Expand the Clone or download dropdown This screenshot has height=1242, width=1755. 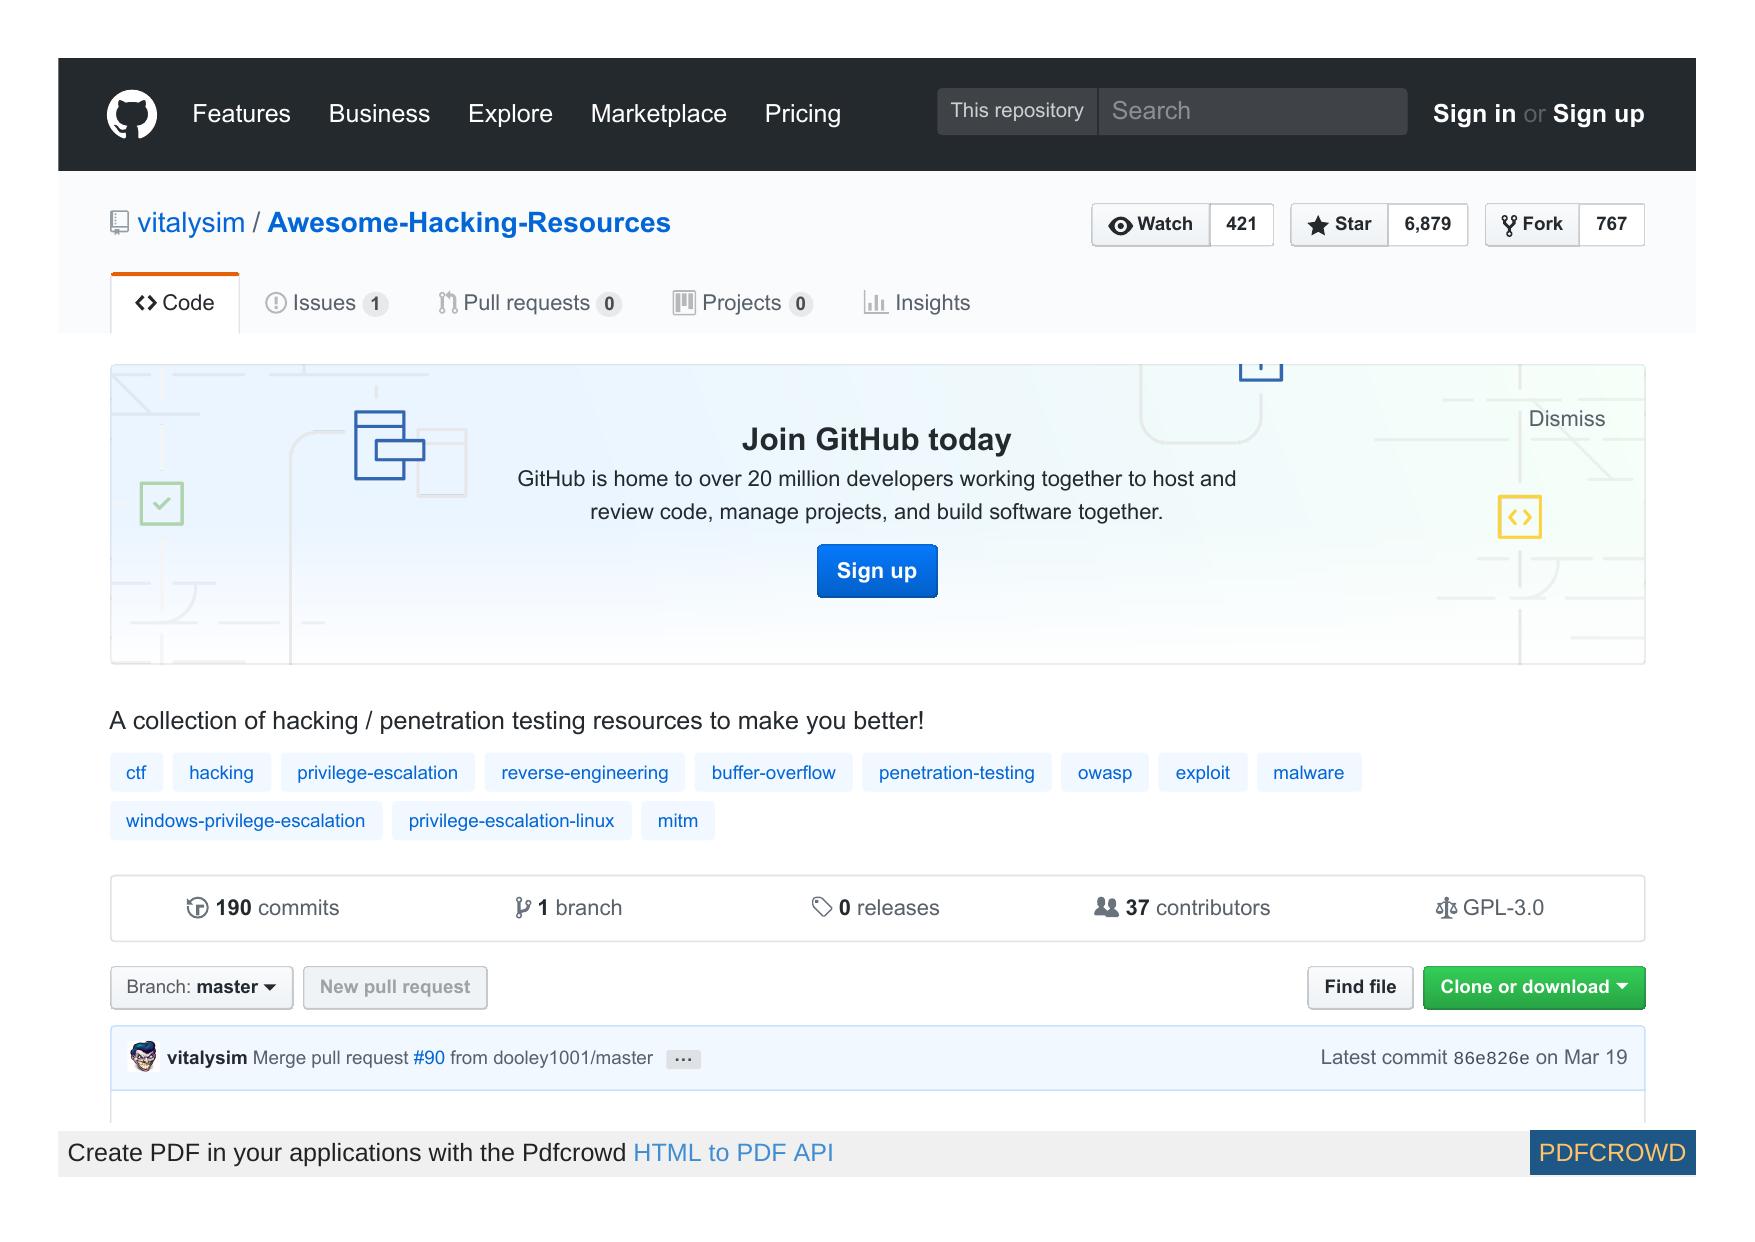pos(1534,987)
